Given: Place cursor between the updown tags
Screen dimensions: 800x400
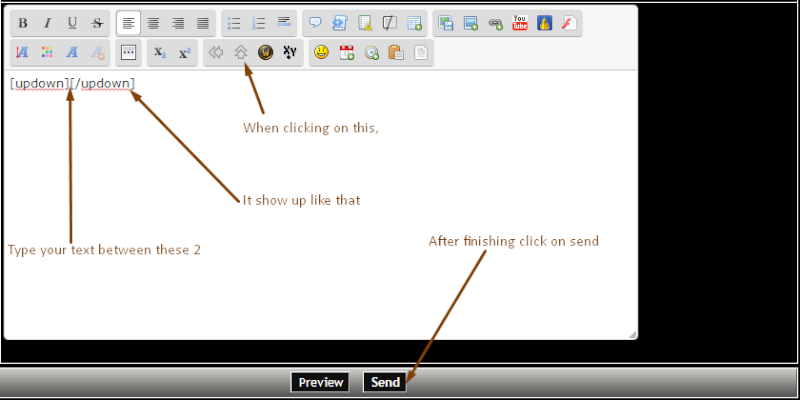Looking at the screenshot, I should 70,83.
